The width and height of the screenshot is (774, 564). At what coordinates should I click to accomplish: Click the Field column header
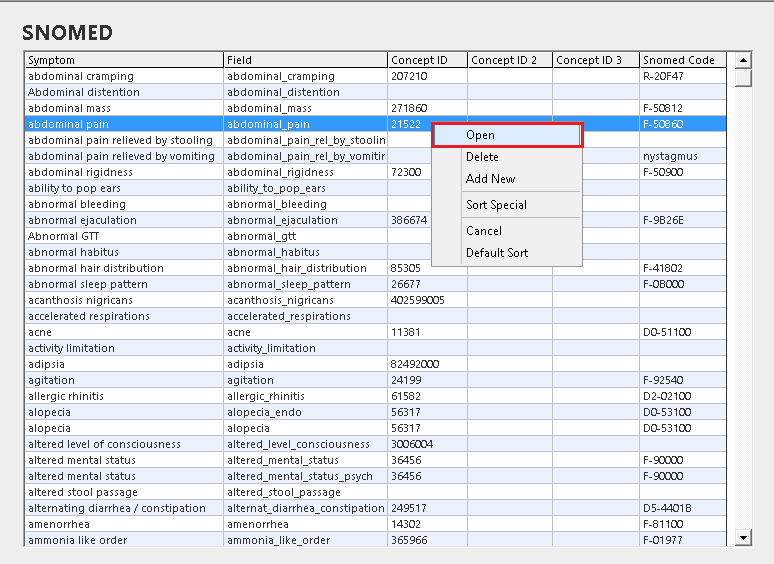pyautogui.click(x=306, y=60)
